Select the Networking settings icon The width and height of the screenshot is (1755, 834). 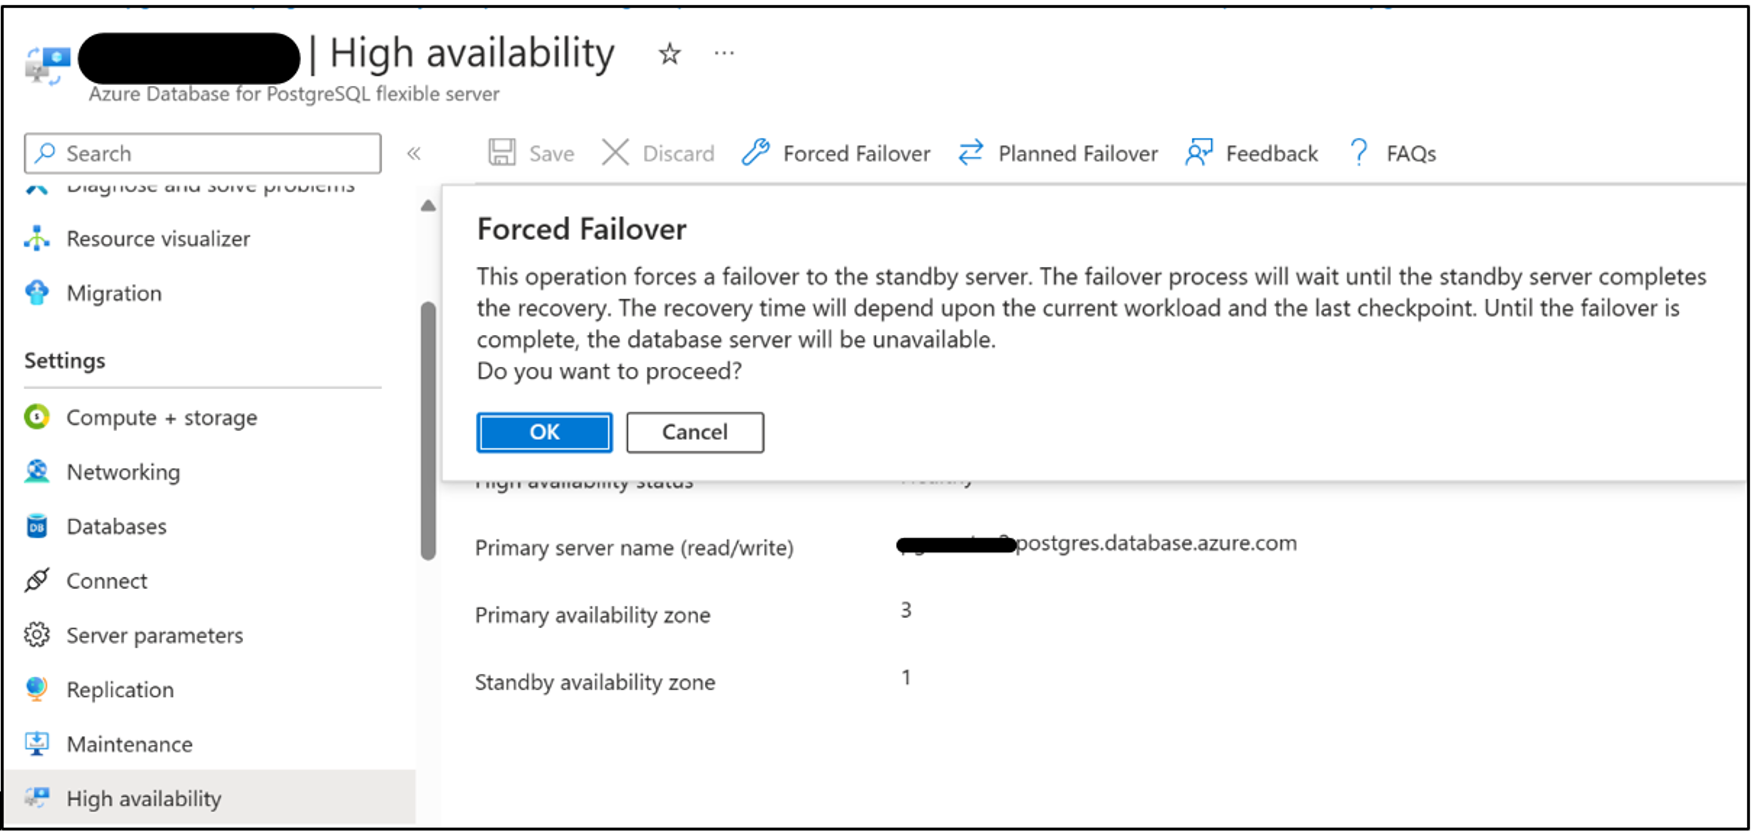[x=37, y=471]
